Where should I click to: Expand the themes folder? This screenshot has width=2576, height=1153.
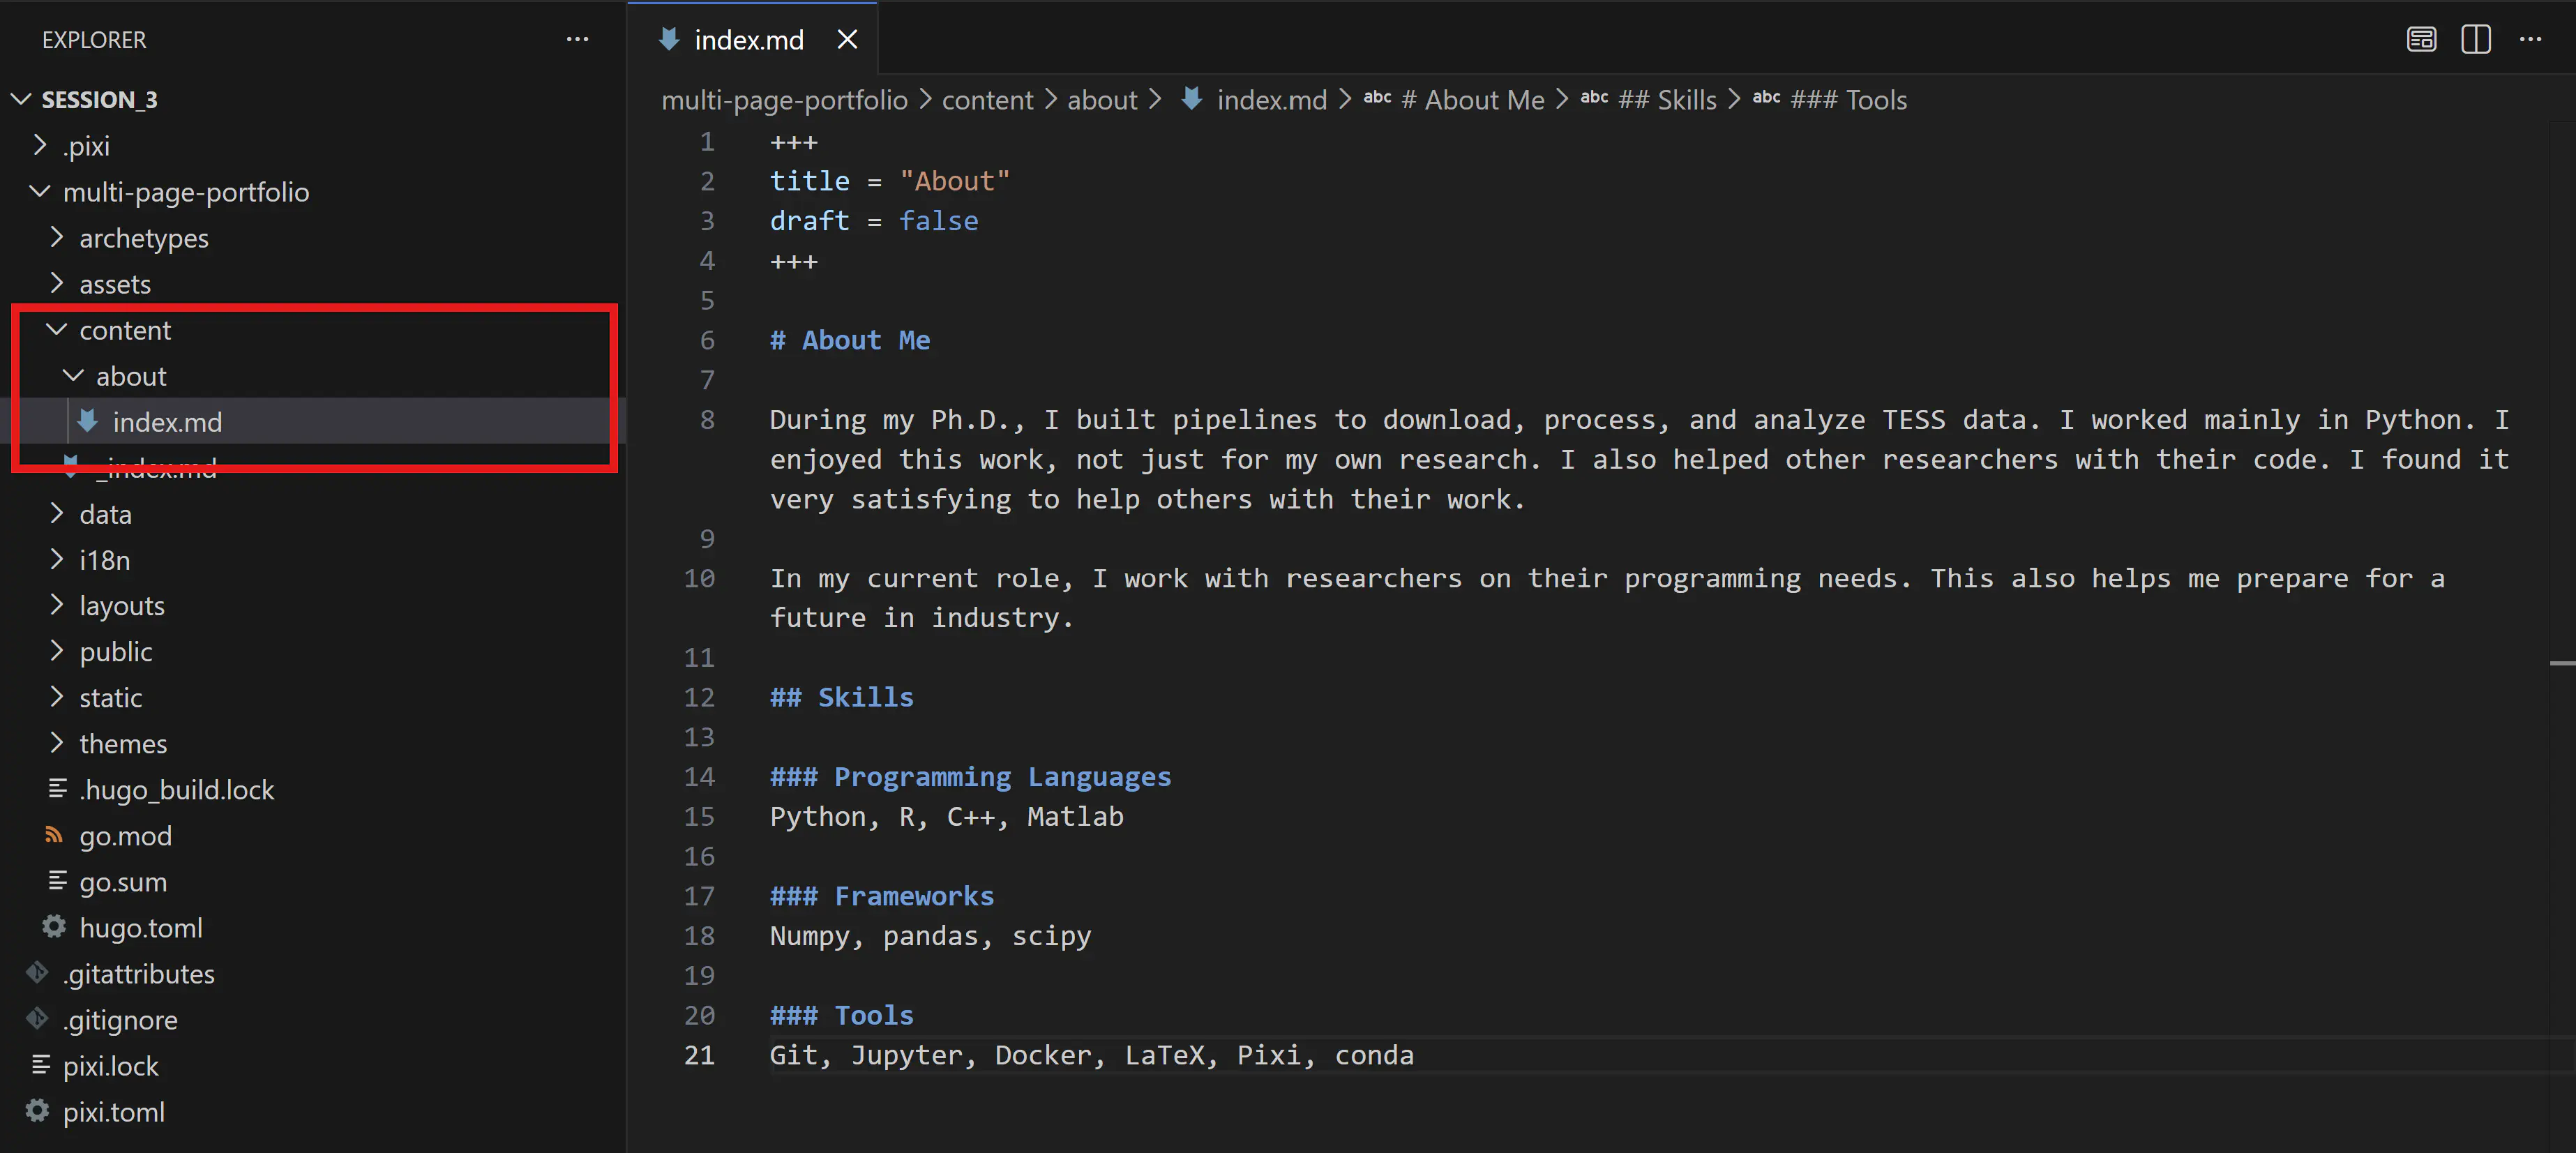57,743
